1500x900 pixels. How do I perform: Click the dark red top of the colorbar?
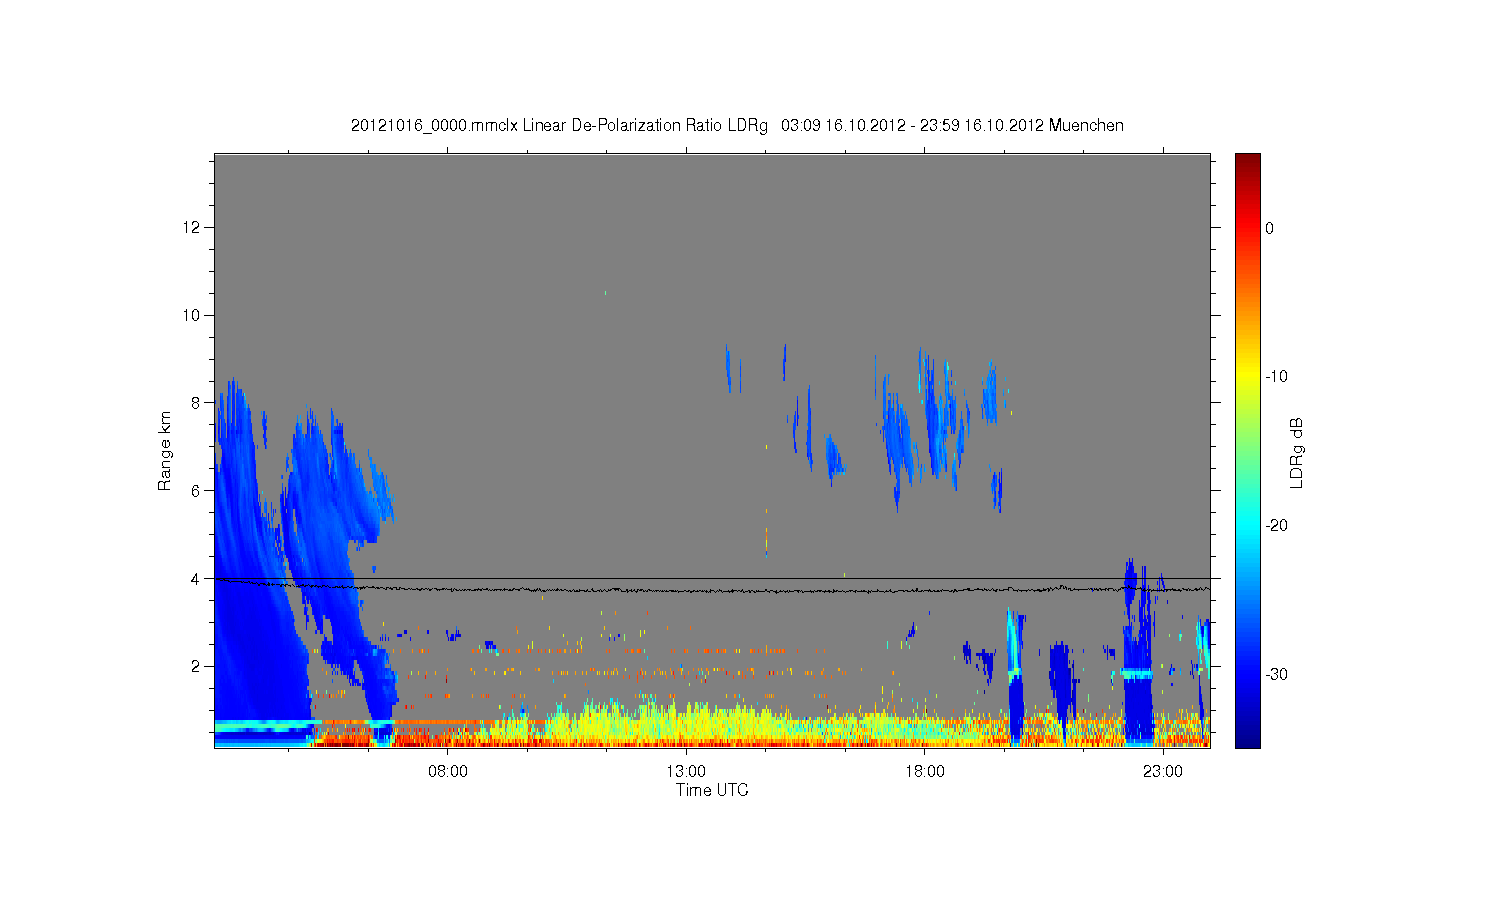[1248, 162]
